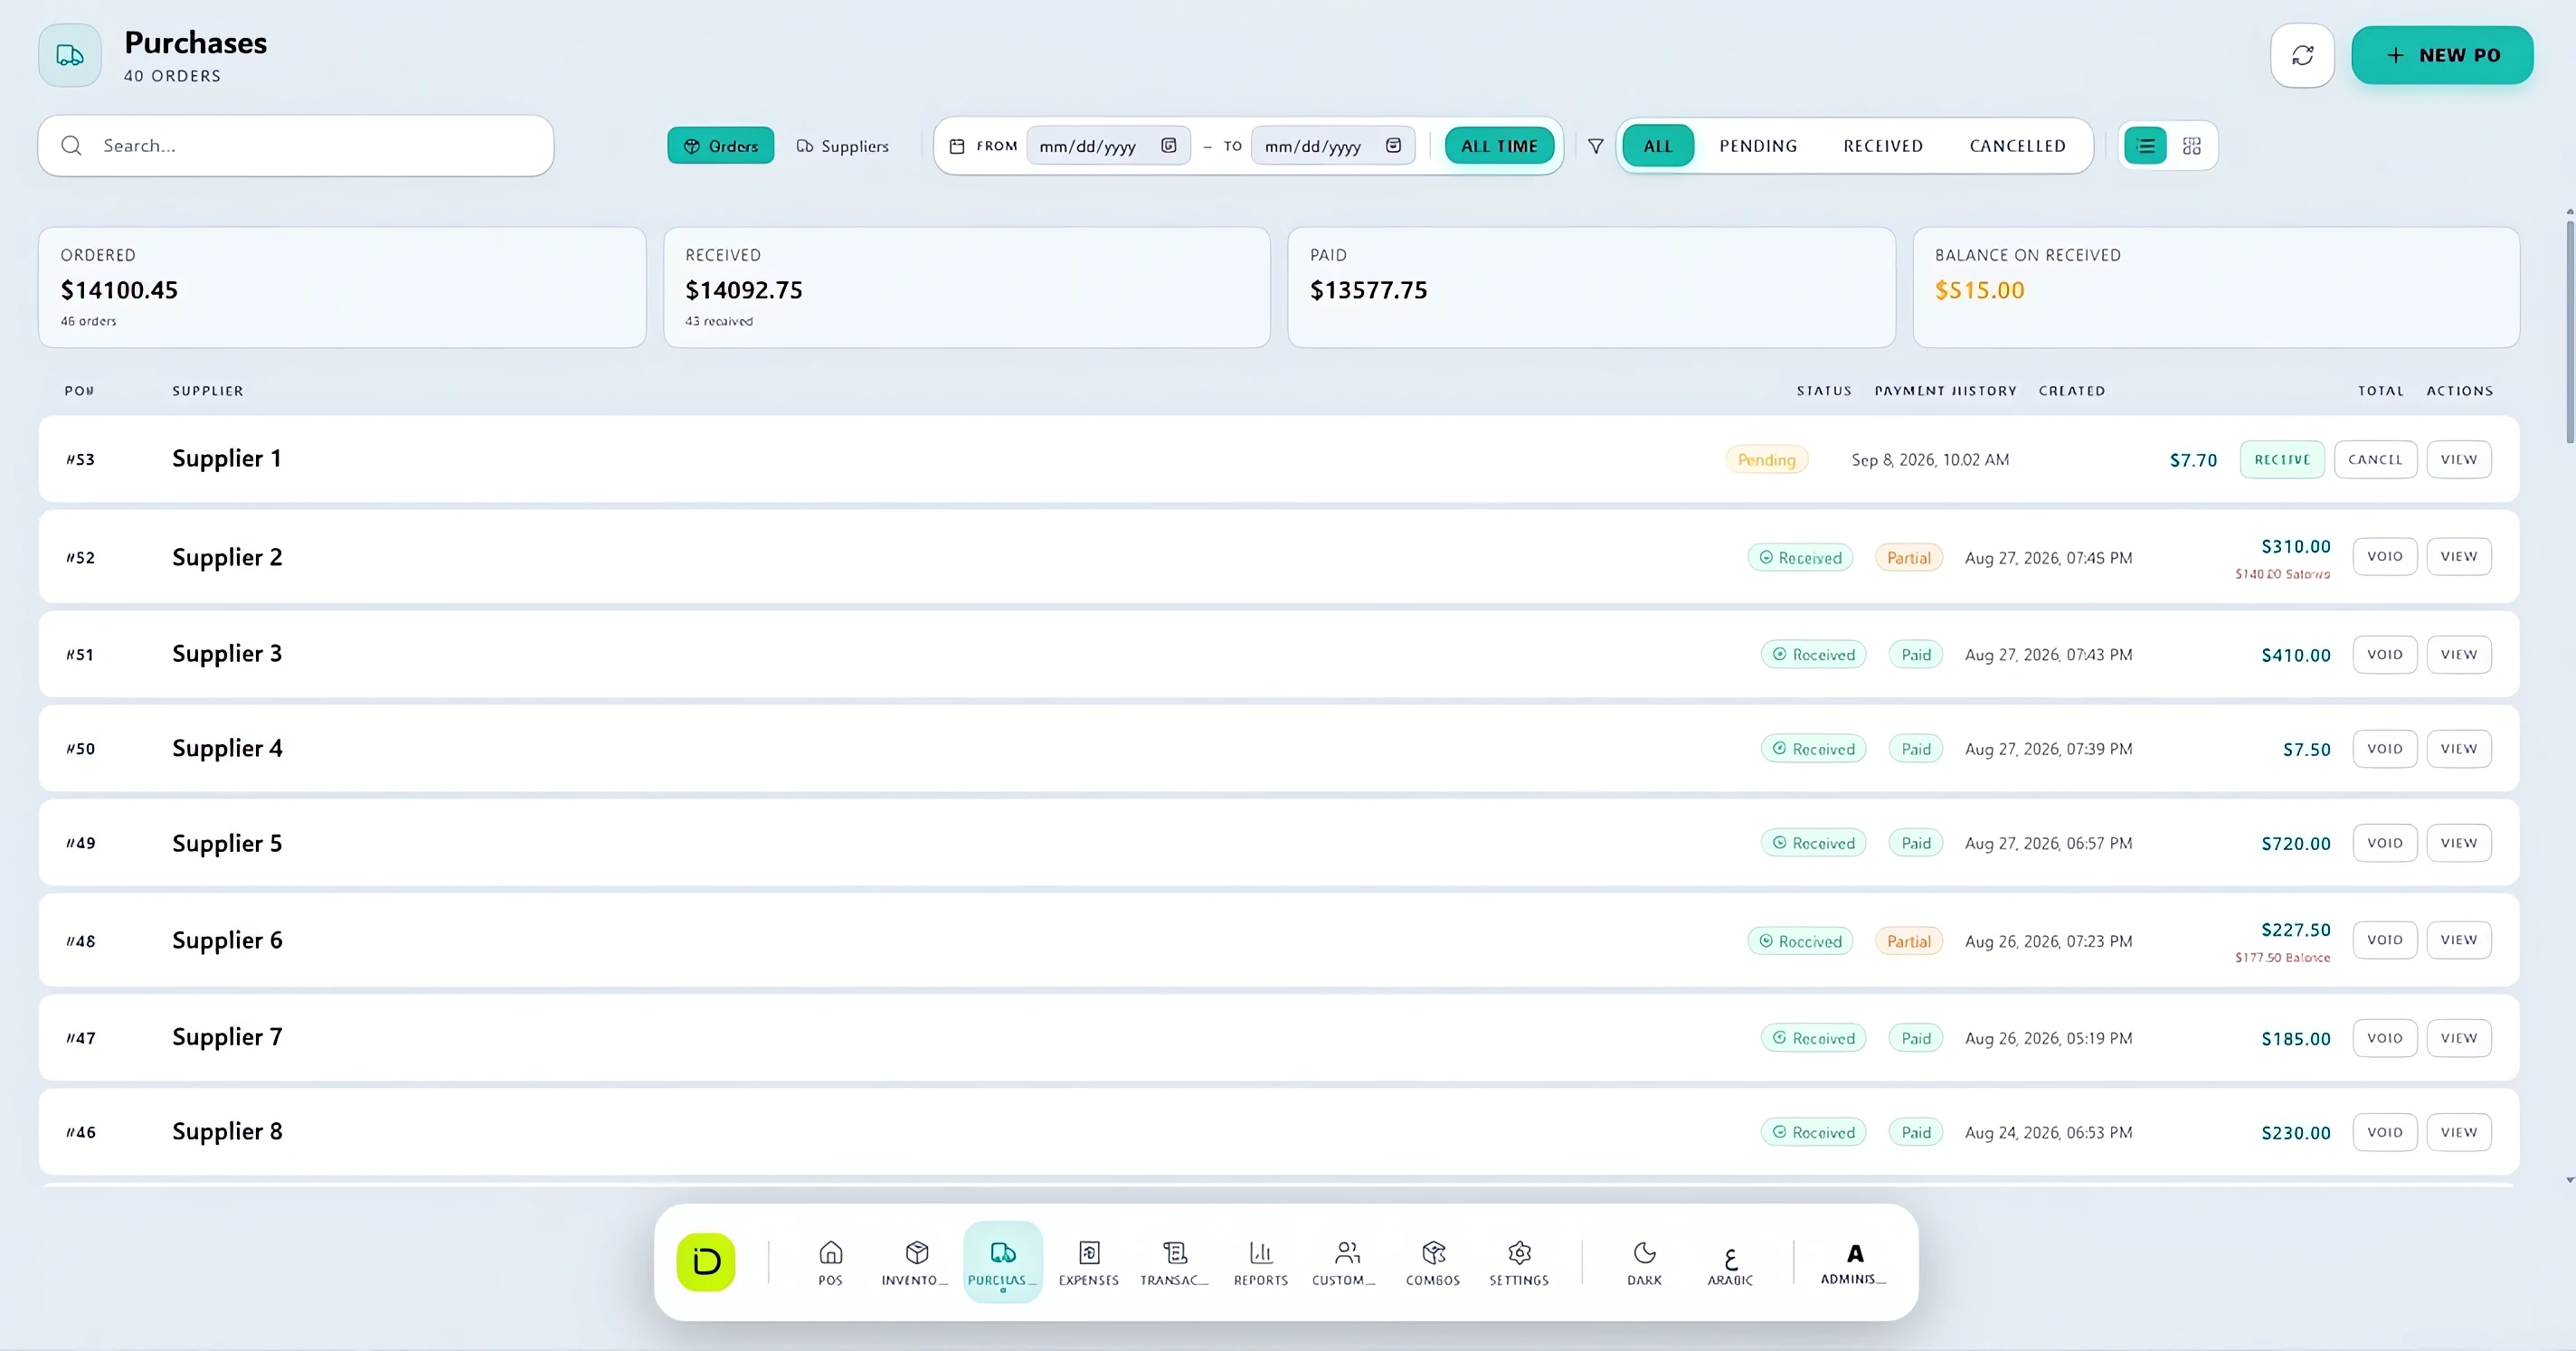Filter orders by RECEIVED
2576x1351 pixels.
click(x=1883, y=146)
